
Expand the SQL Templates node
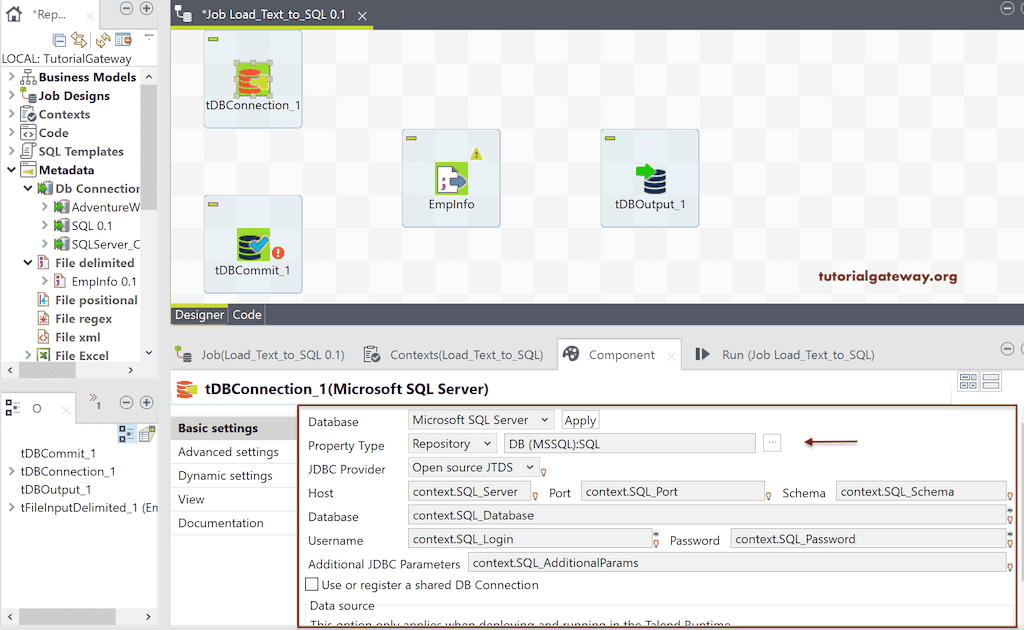click(11, 151)
